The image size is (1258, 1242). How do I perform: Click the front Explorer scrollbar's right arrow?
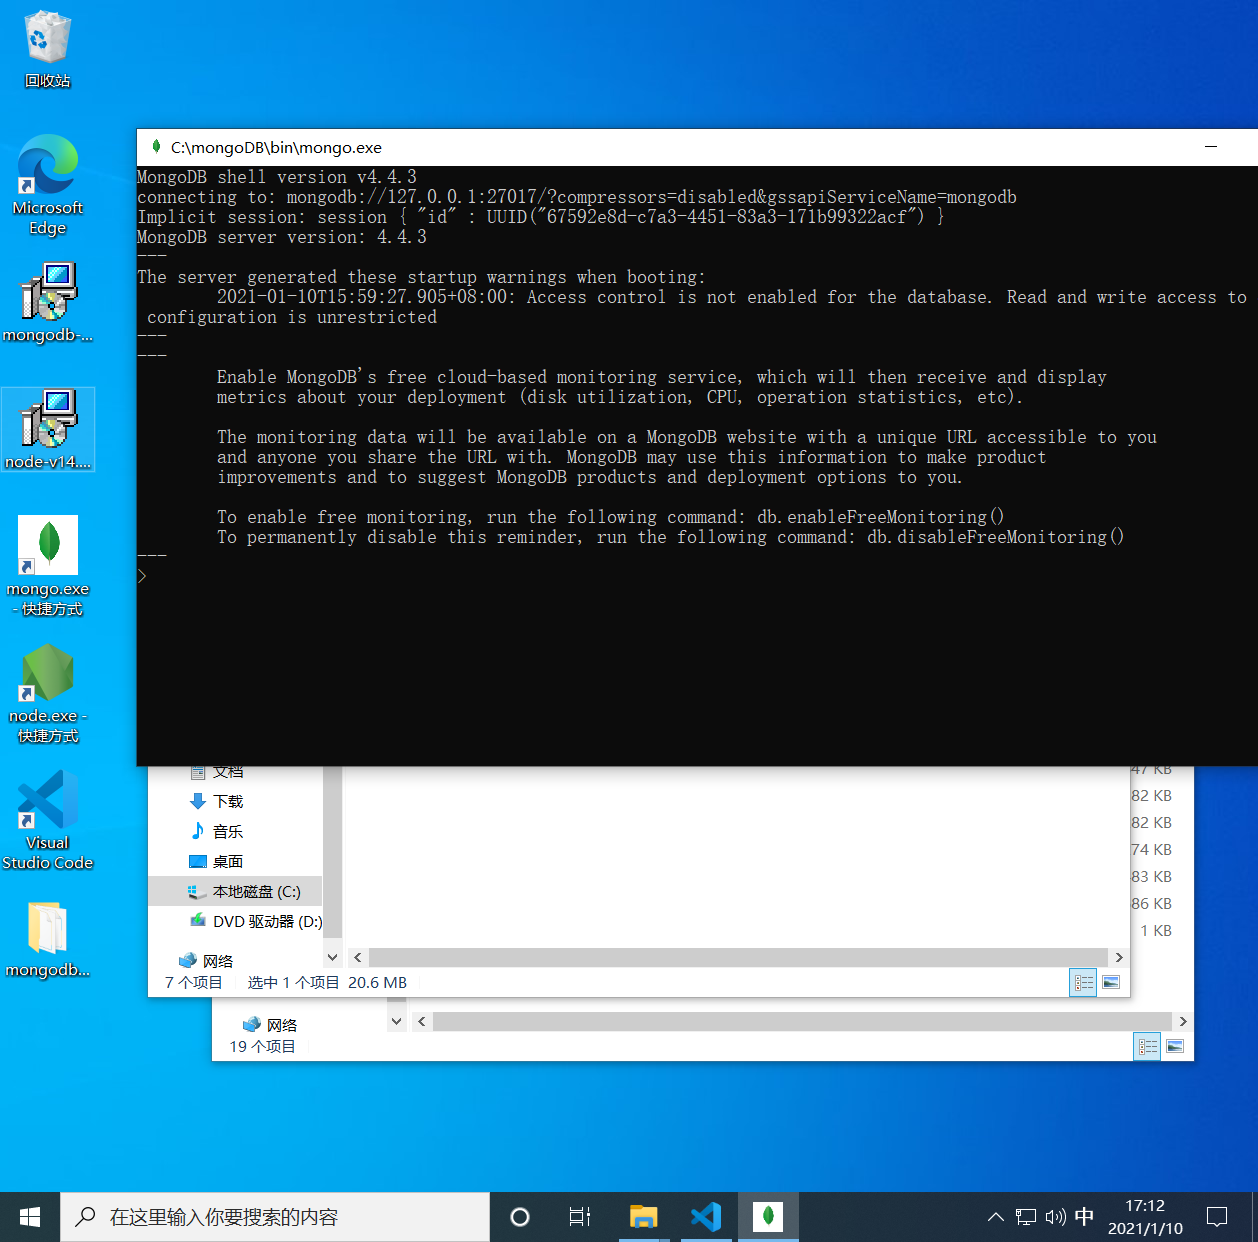point(1119,957)
